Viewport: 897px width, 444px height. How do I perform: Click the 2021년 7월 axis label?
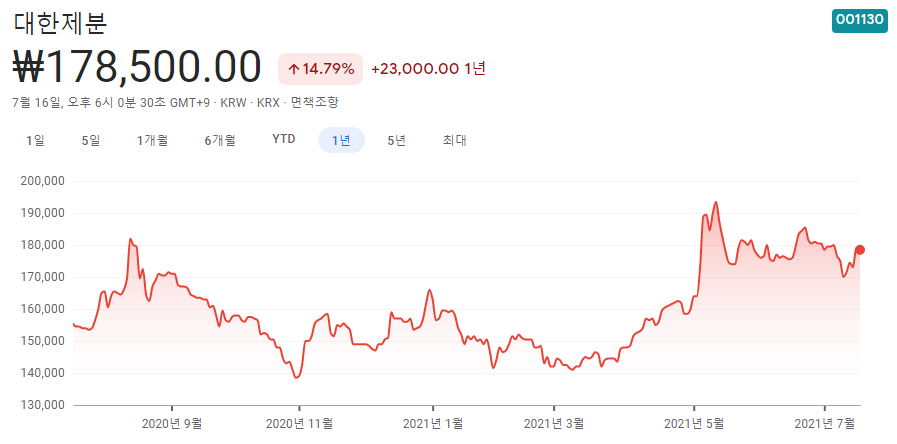coord(824,424)
